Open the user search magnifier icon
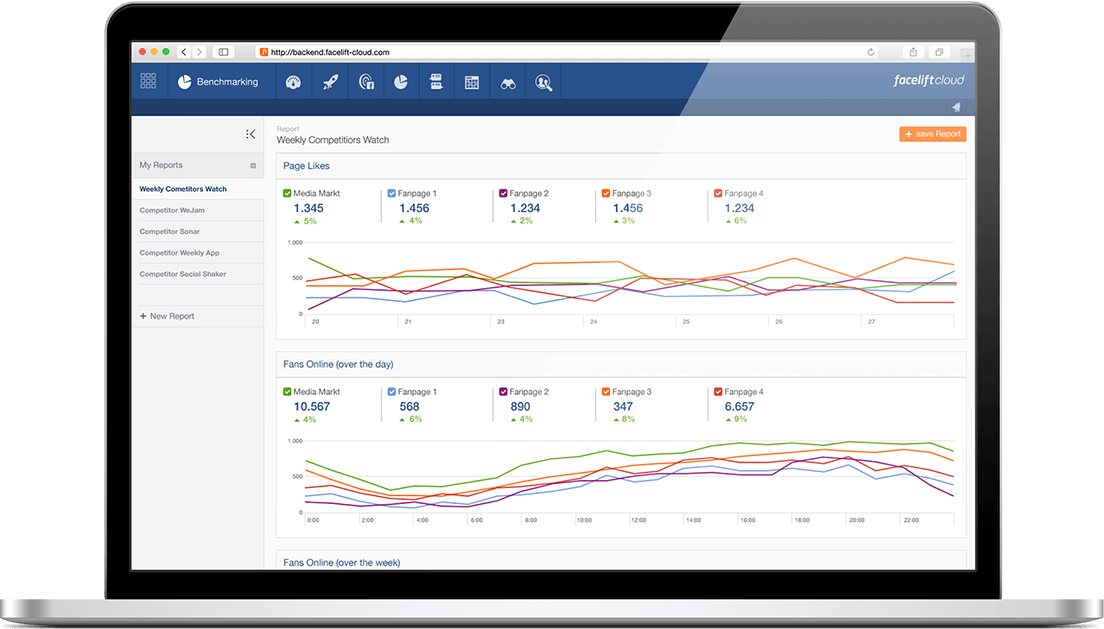Viewport: 1104px width, 629px height. [x=544, y=82]
